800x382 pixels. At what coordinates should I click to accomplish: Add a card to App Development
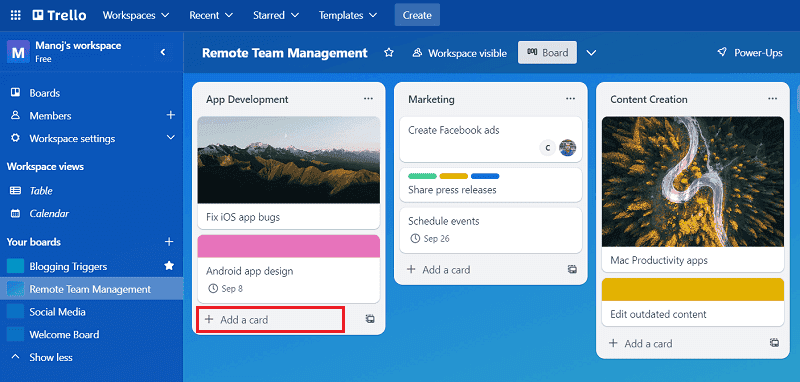point(271,320)
